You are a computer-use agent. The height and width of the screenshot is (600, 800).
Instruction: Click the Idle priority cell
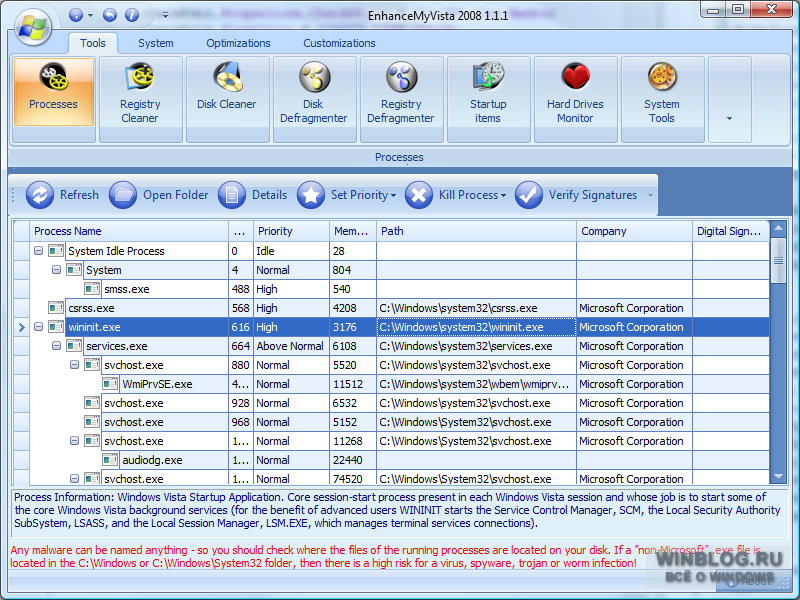point(292,251)
